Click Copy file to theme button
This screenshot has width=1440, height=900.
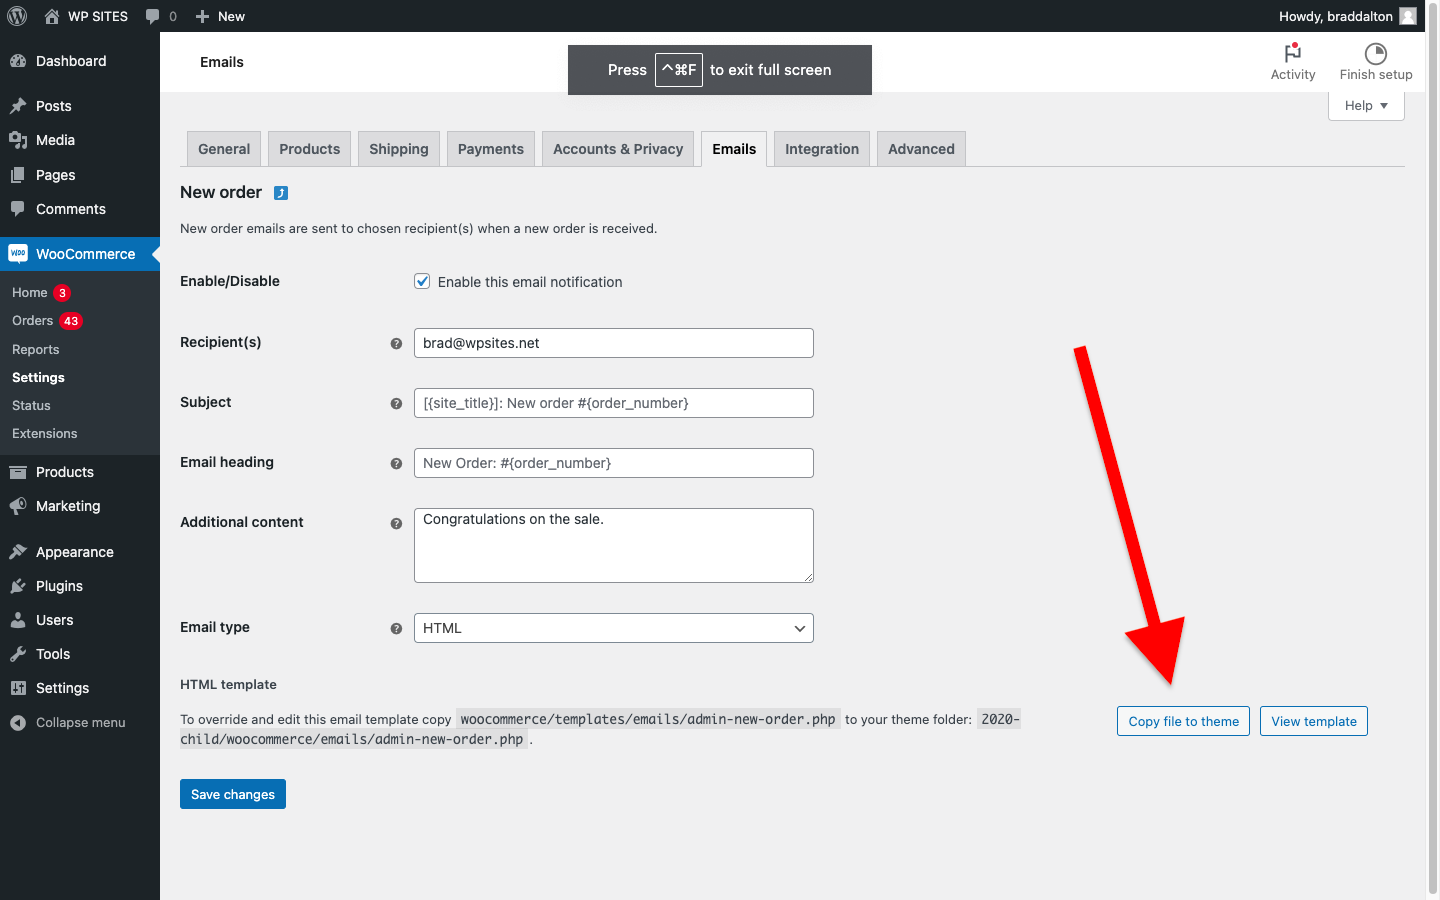coord(1183,721)
